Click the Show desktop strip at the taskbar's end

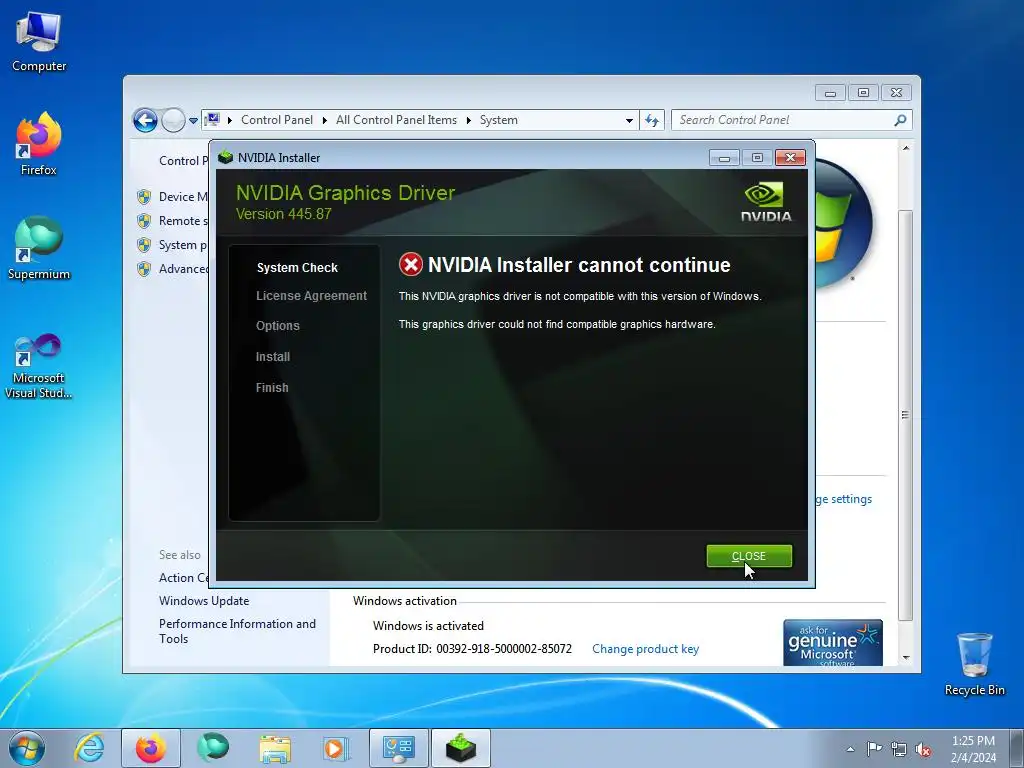pos(1017,748)
